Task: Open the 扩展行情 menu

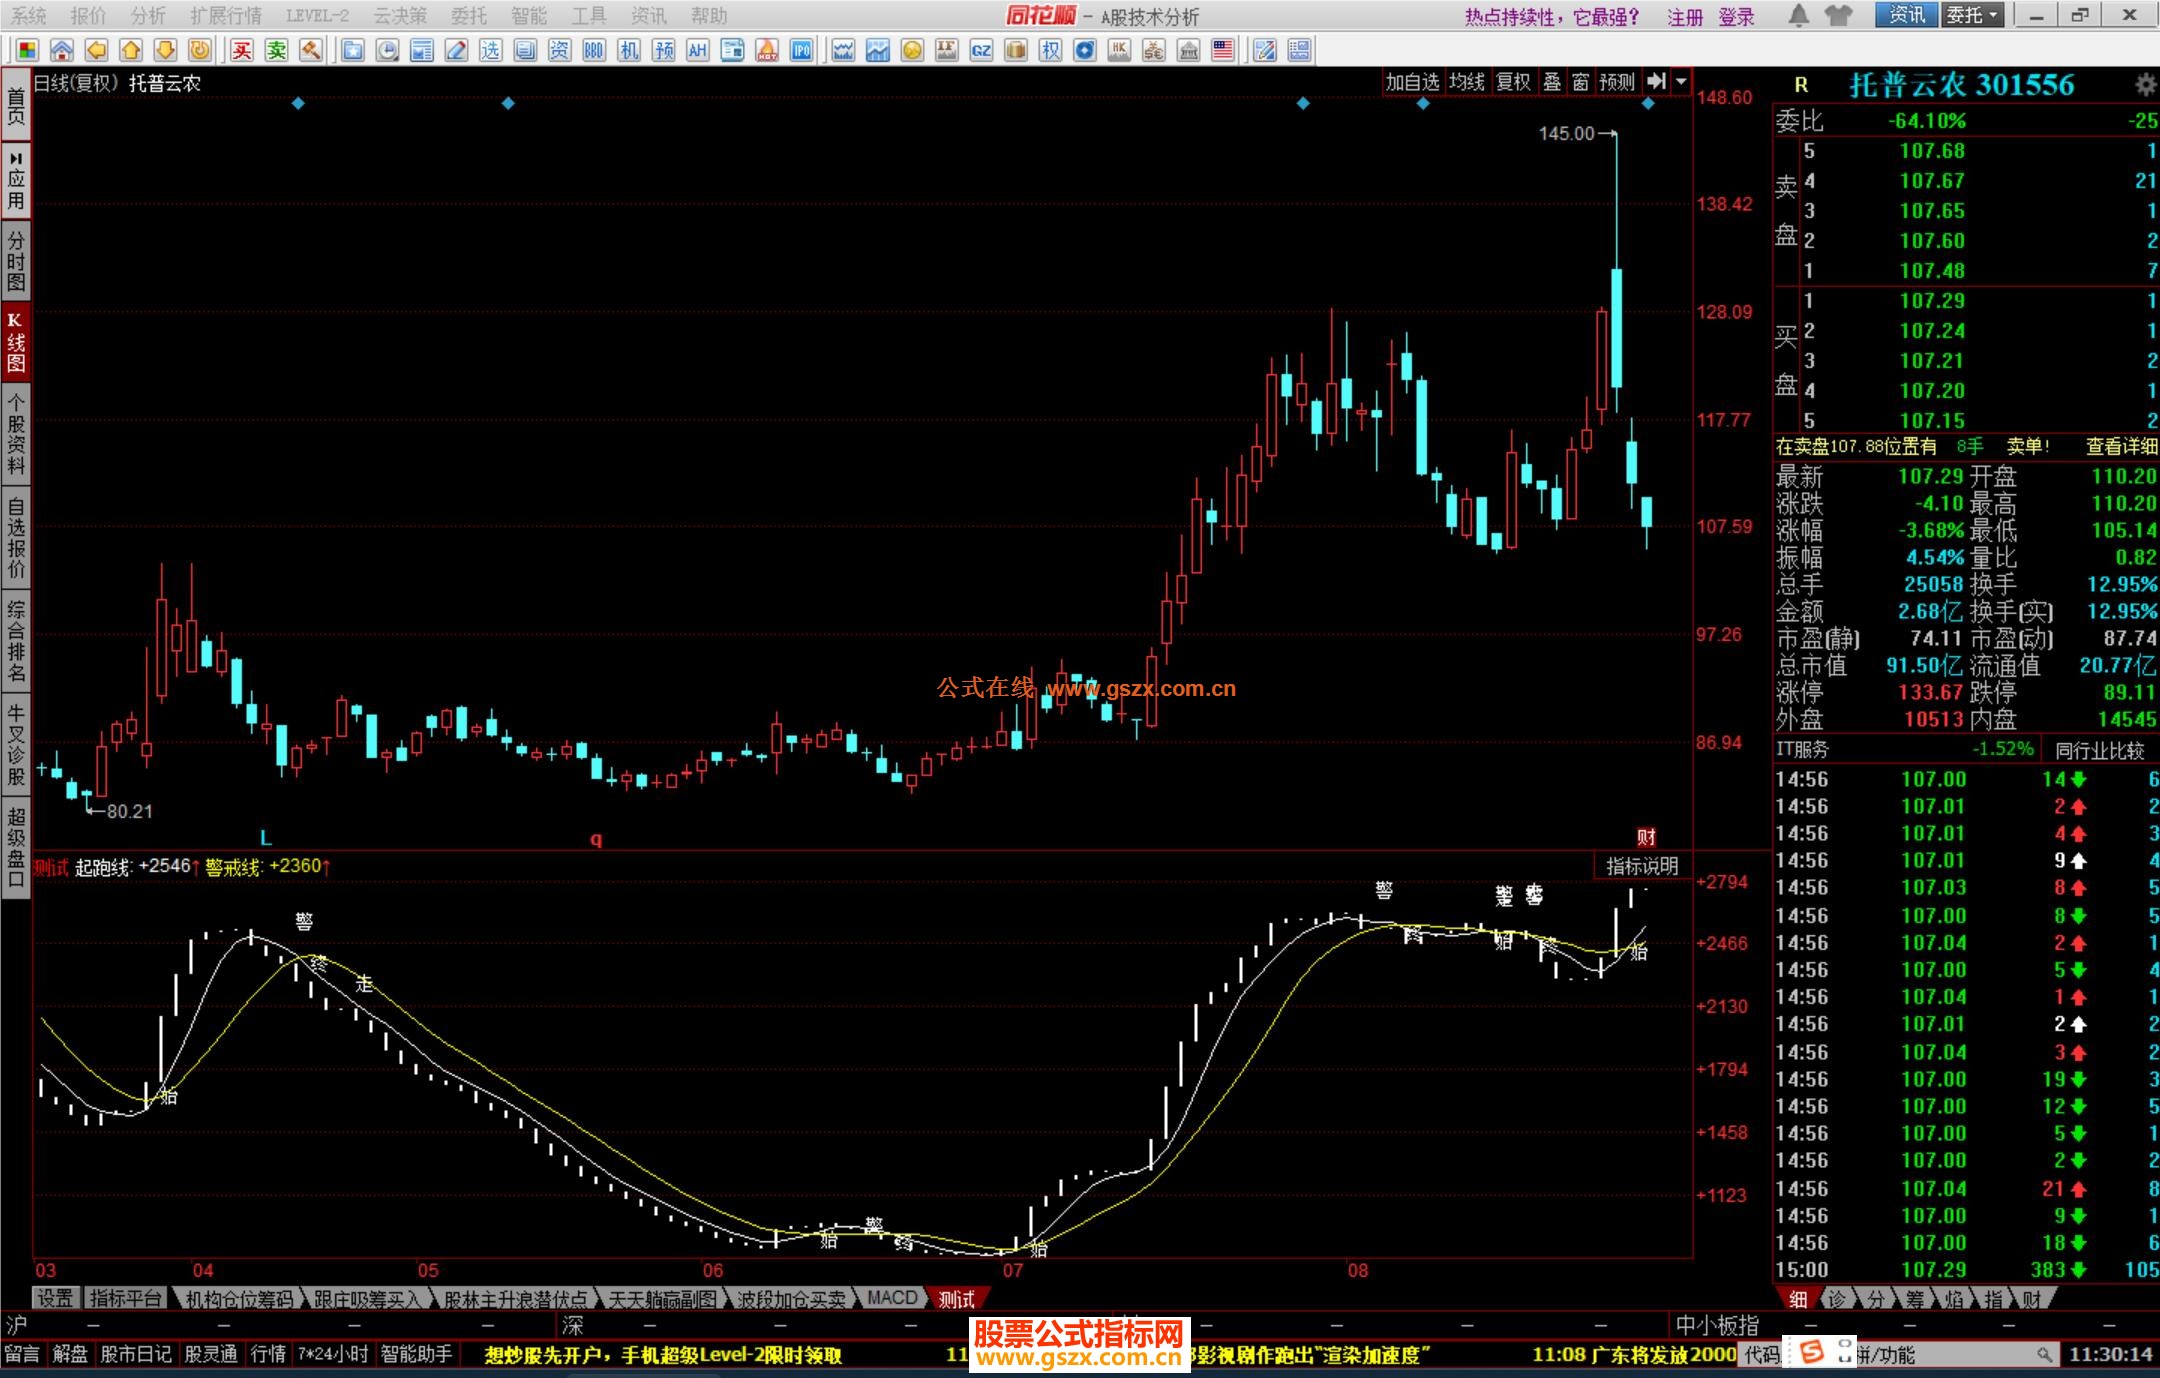Action: coord(225,15)
